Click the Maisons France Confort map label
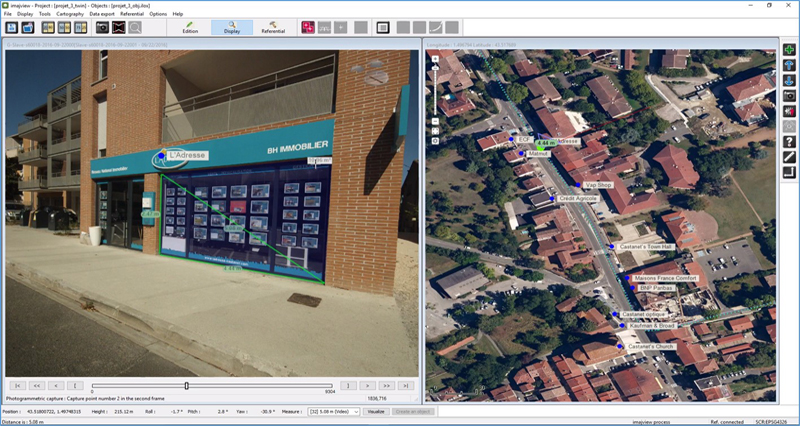The image size is (800, 426). pos(665,278)
